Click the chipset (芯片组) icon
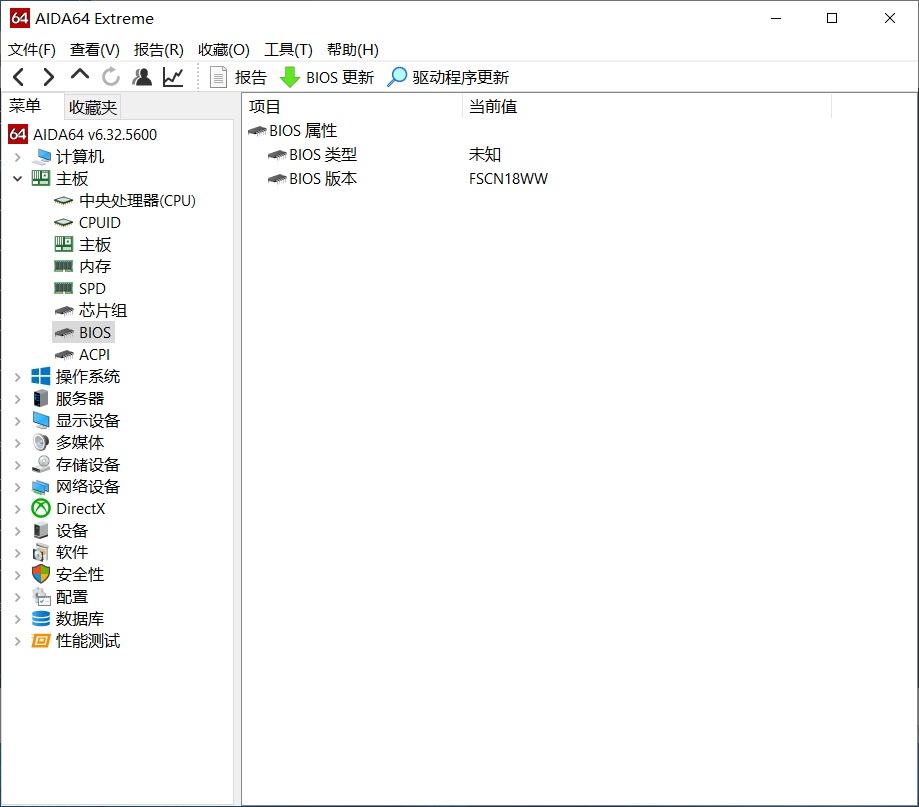 click(63, 311)
